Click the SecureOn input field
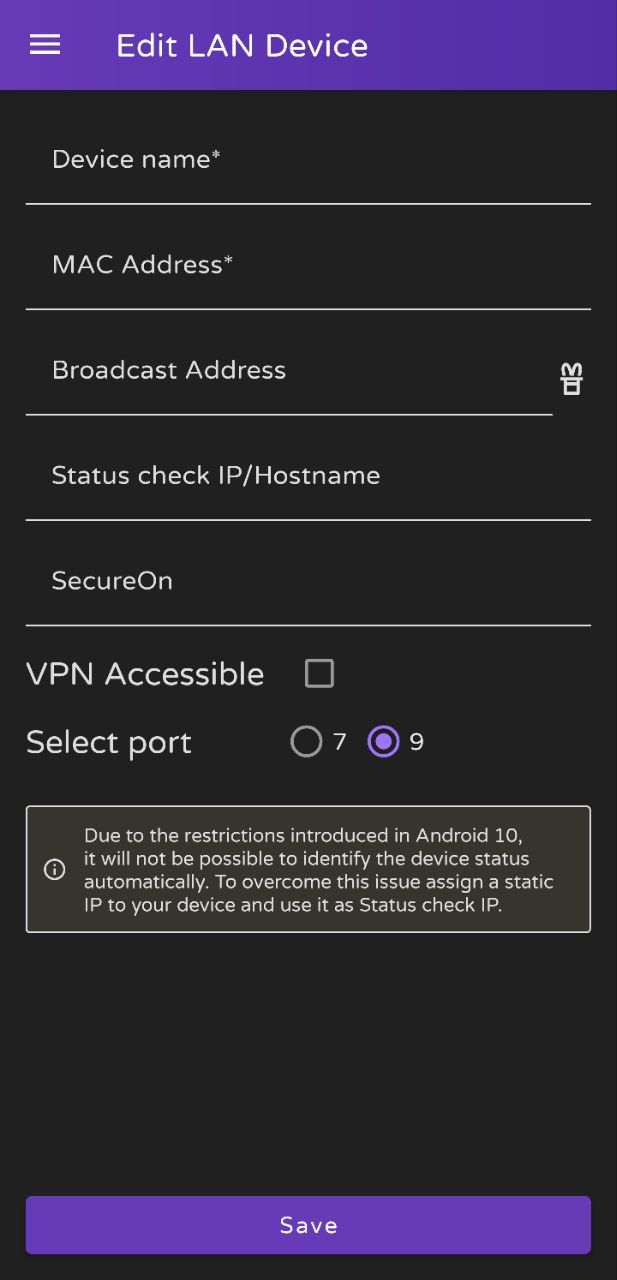Image resolution: width=617 pixels, height=1280 pixels. point(308,582)
